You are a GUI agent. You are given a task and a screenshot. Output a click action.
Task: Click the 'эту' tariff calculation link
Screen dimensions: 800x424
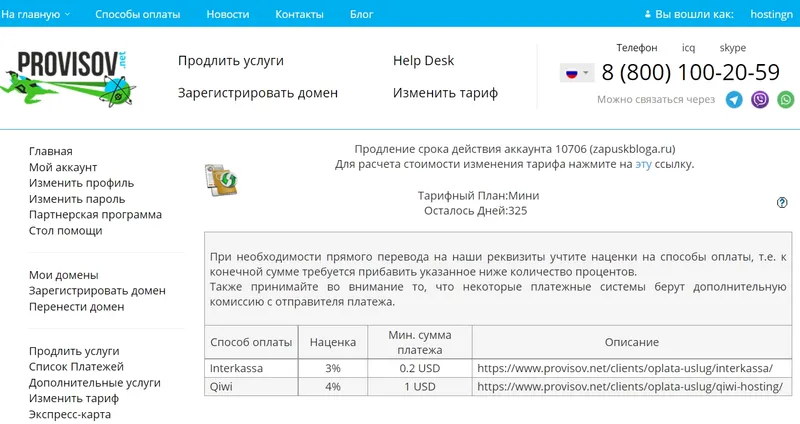(x=643, y=164)
